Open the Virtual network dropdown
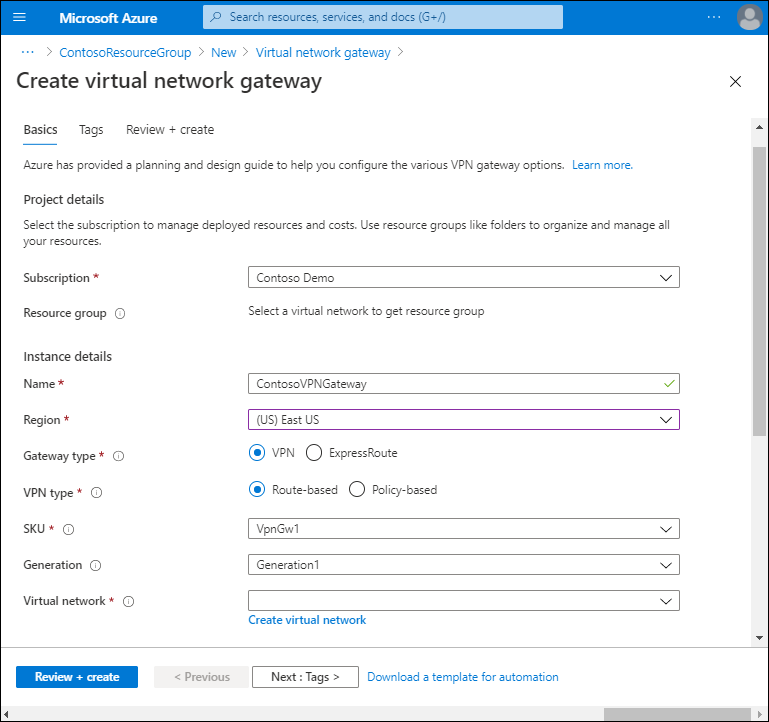Image resolution: width=769 pixels, height=722 pixels. pyautogui.click(x=463, y=600)
